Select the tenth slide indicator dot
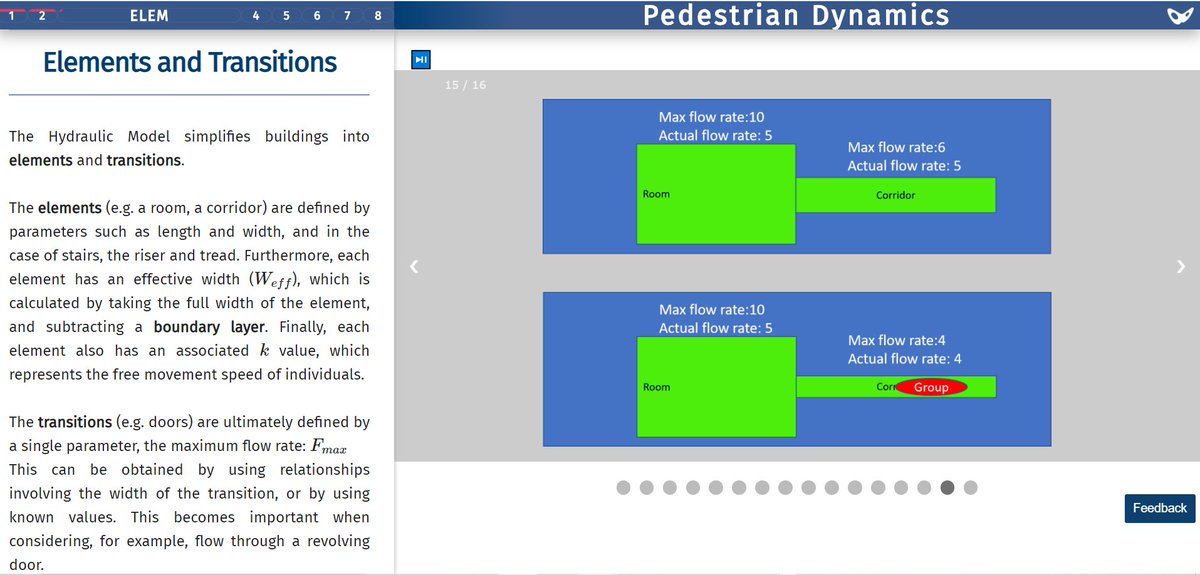This screenshot has height=575, width=1200. point(832,488)
